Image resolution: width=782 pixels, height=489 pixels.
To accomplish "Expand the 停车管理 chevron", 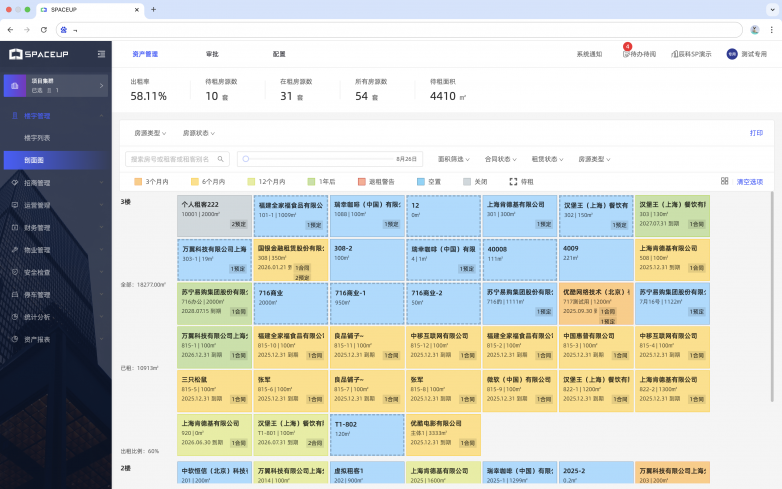I will [x=101, y=295].
